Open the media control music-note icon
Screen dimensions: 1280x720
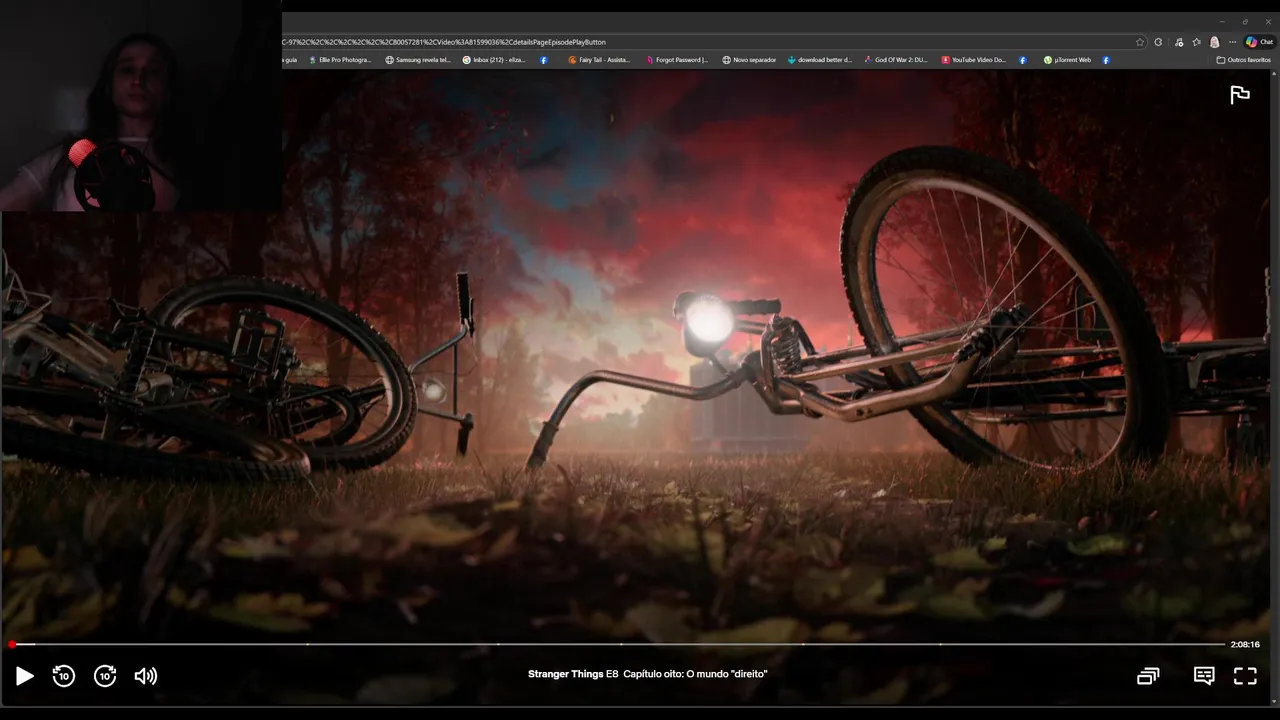1179,42
